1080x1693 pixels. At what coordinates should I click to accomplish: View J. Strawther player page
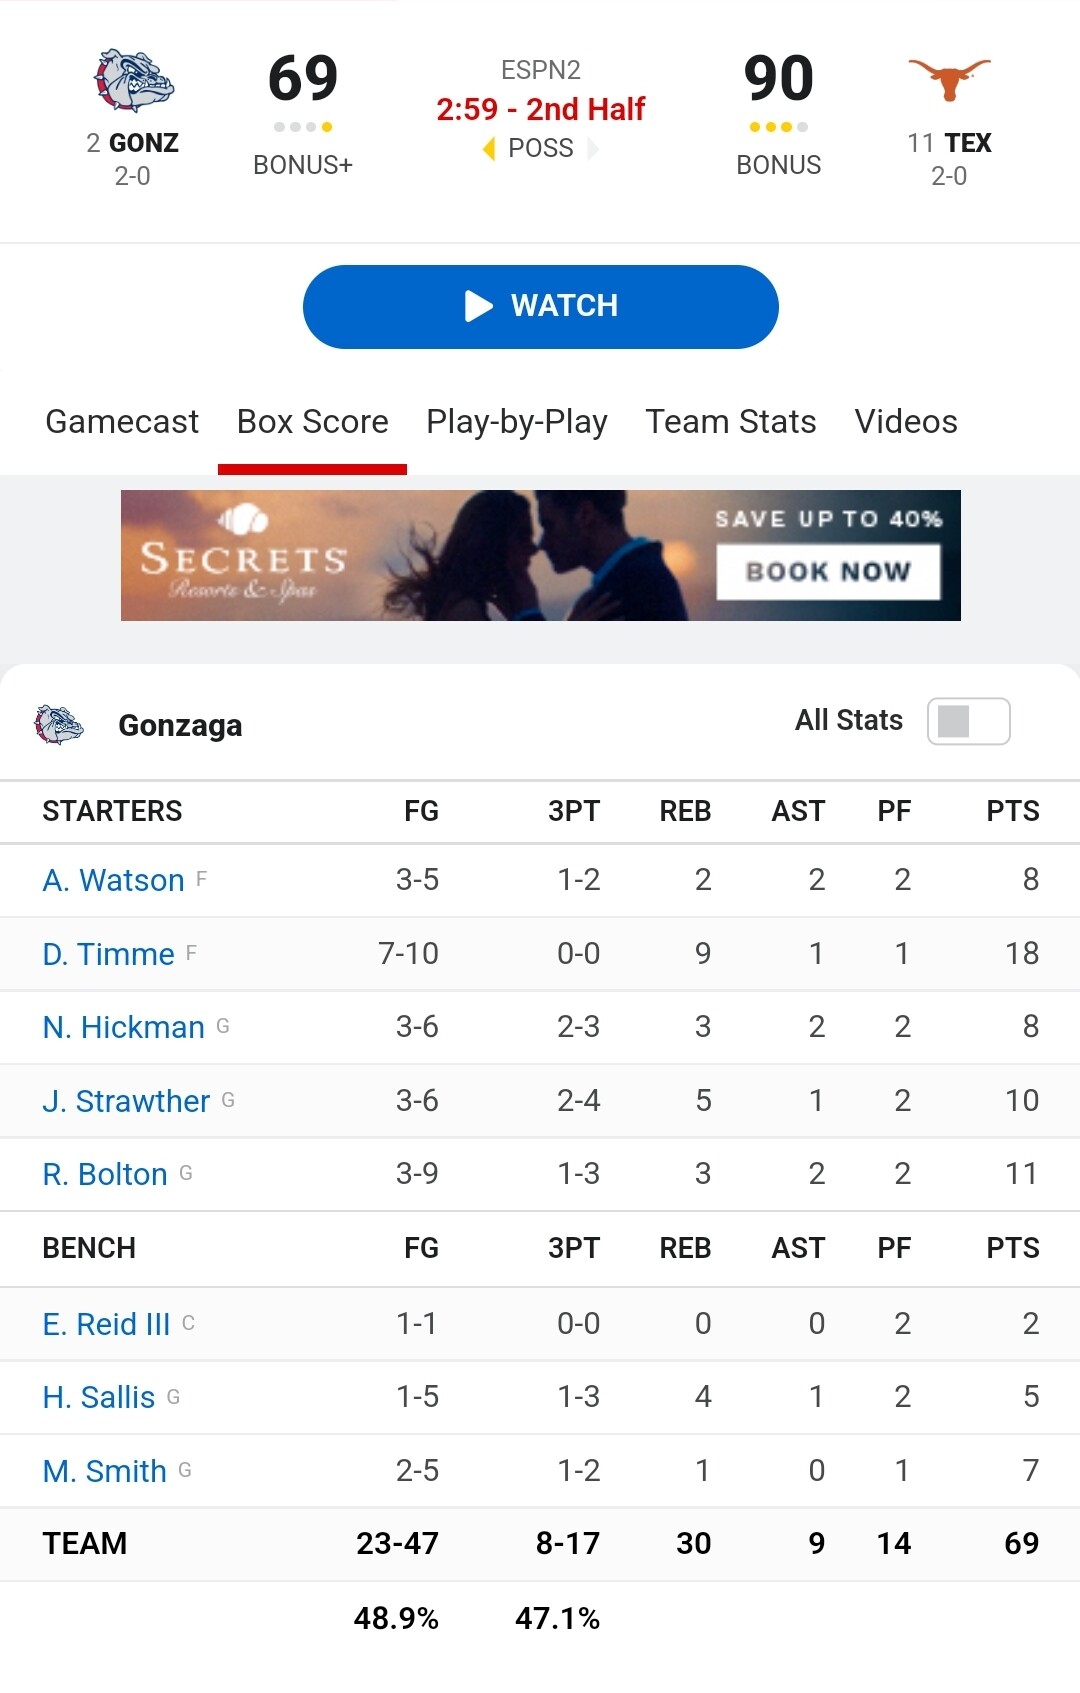126,1101
